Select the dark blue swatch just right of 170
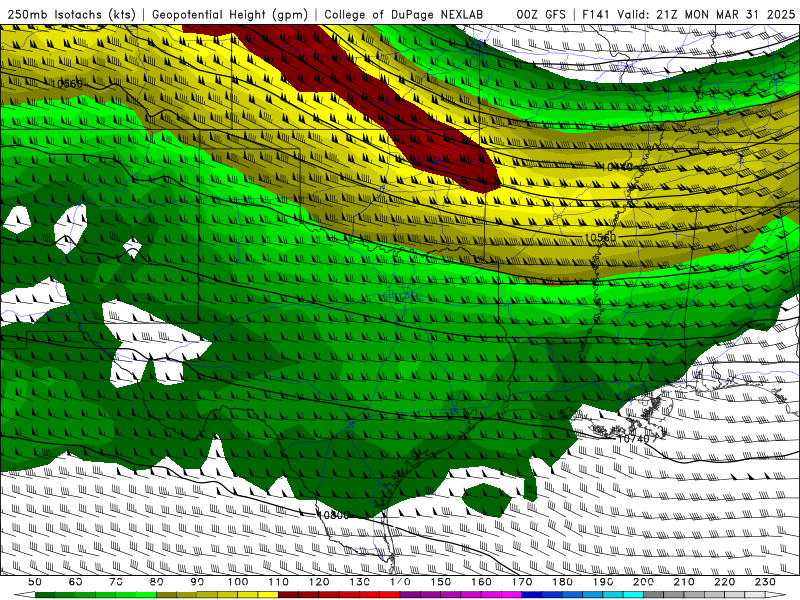The image size is (800, 600). point(532,595)
